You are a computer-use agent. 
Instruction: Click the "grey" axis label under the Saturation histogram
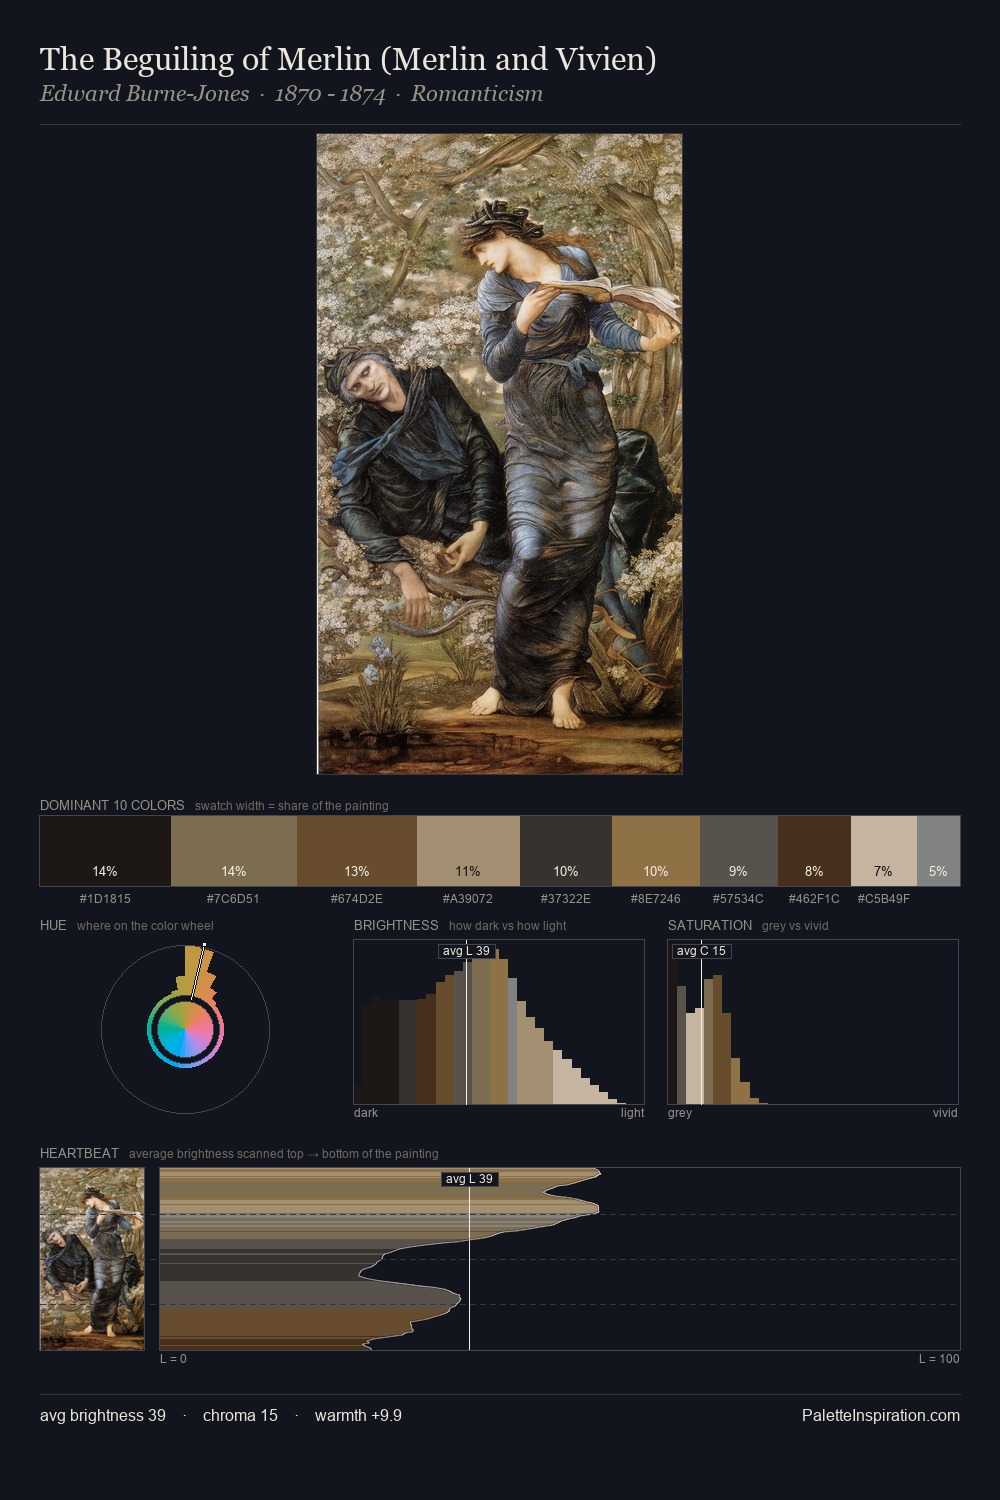click(680, 1113)
